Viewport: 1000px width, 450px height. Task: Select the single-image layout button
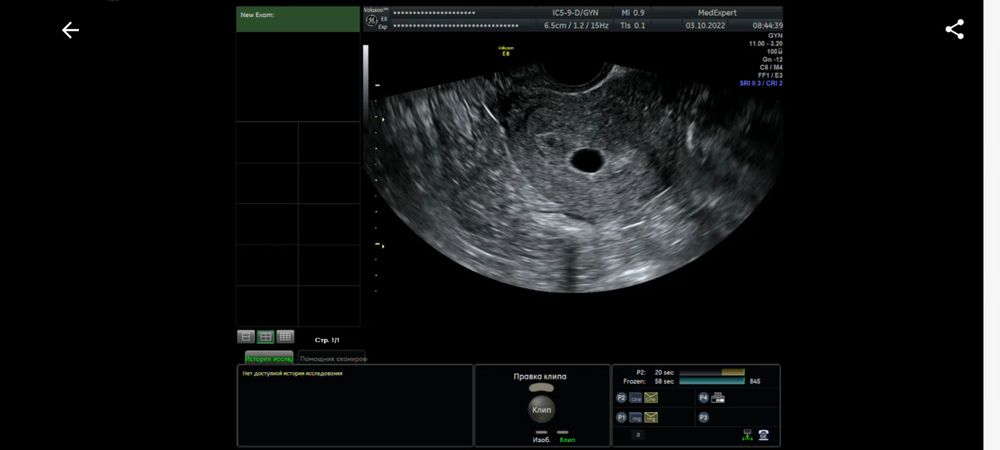point(246,337)
